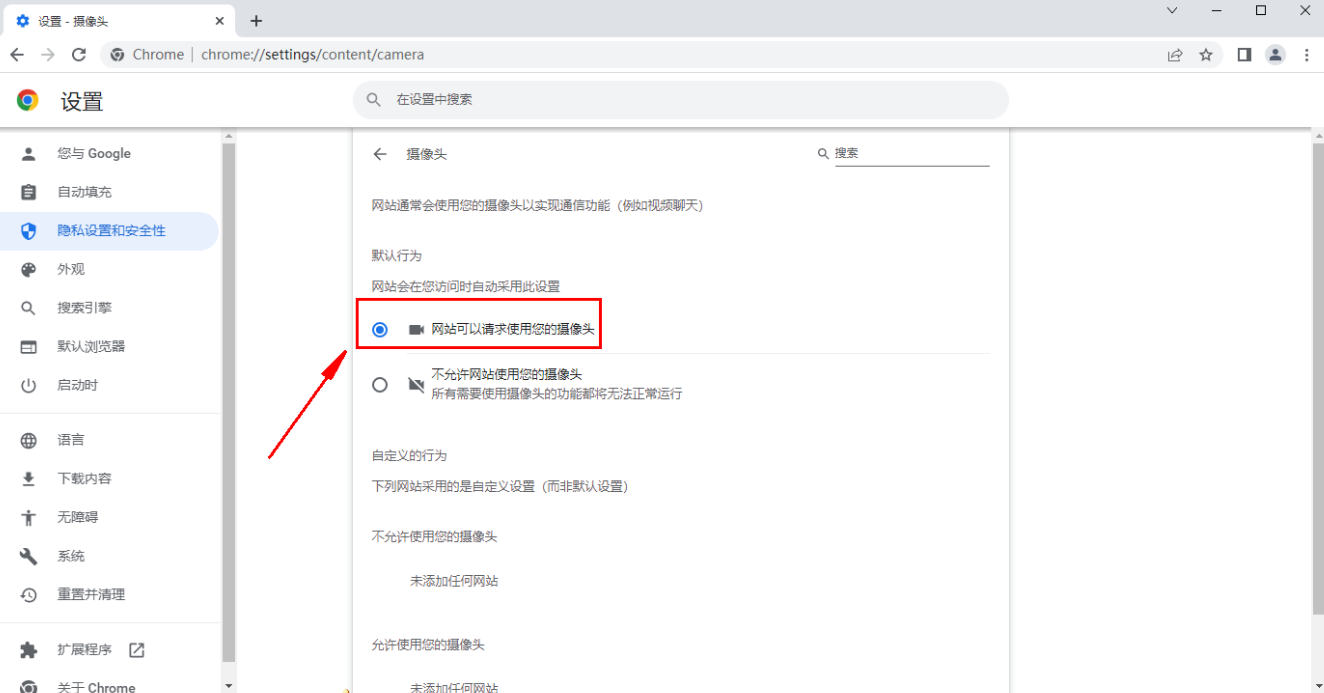Open 隐私设置和安全性 section
1324x693 pixels.
[x=109, y=231]
